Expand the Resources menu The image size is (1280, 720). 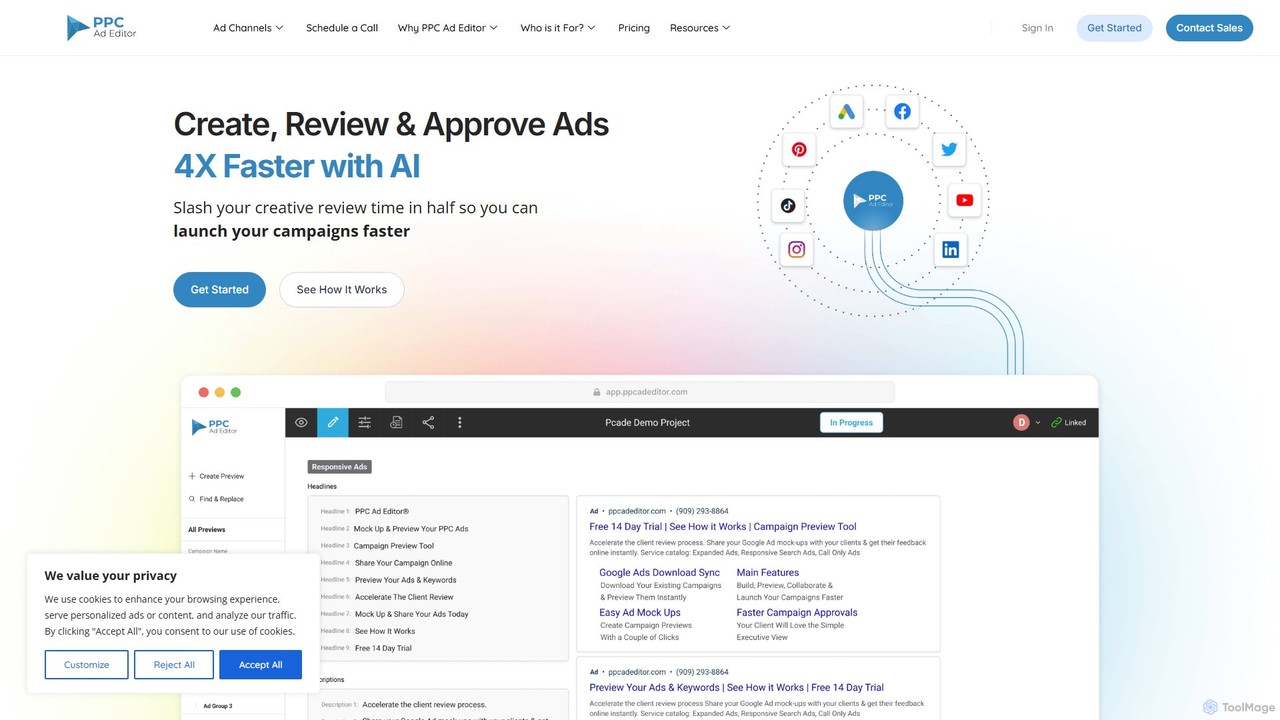coord(700,28)
